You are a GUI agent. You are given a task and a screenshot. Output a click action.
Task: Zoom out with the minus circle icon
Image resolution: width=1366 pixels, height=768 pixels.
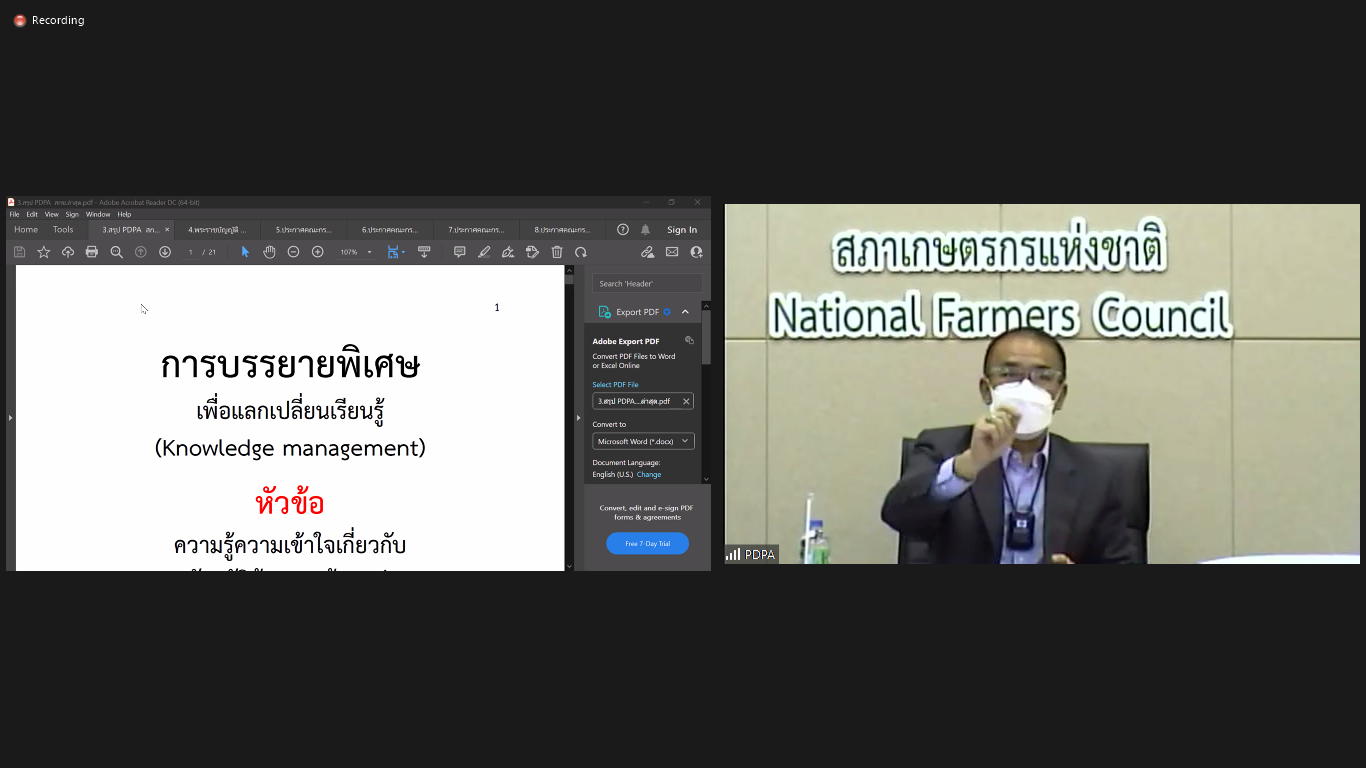[293, 252]
